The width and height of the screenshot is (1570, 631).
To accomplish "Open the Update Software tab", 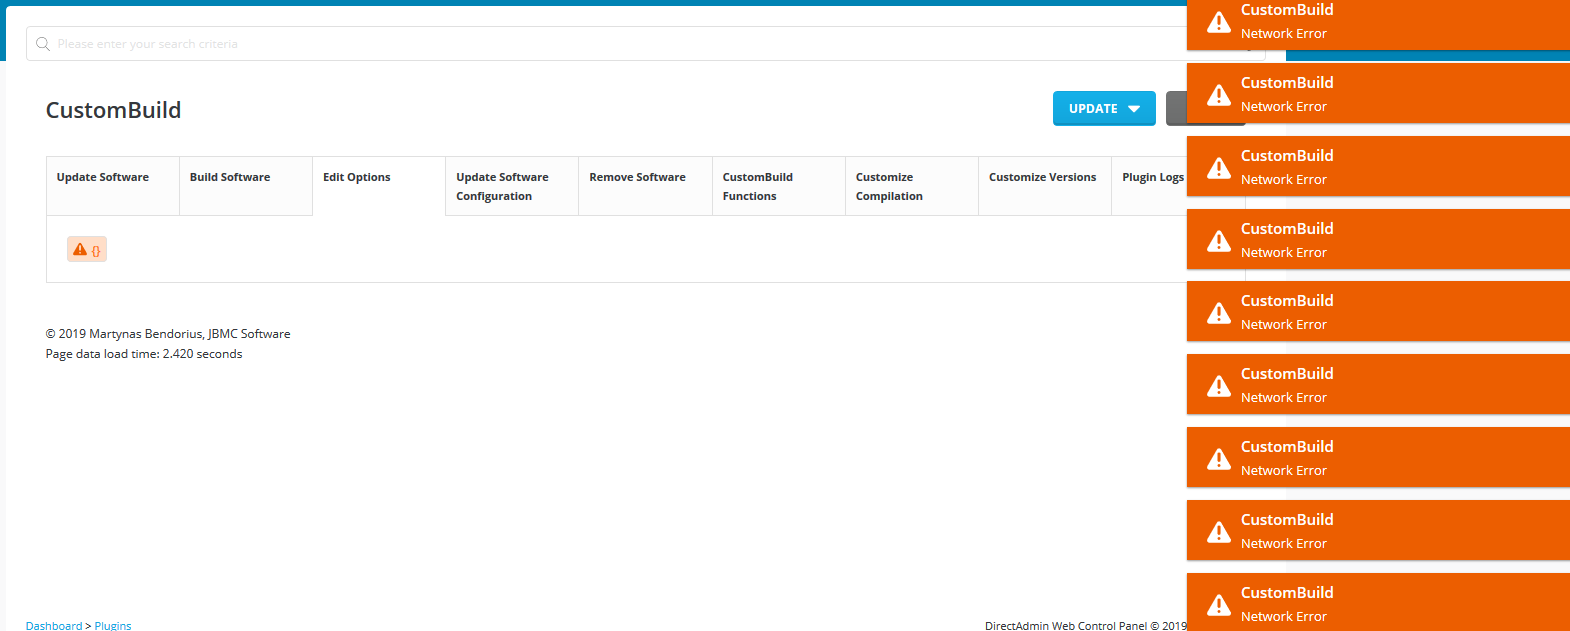I will click(x=113, y=186).
